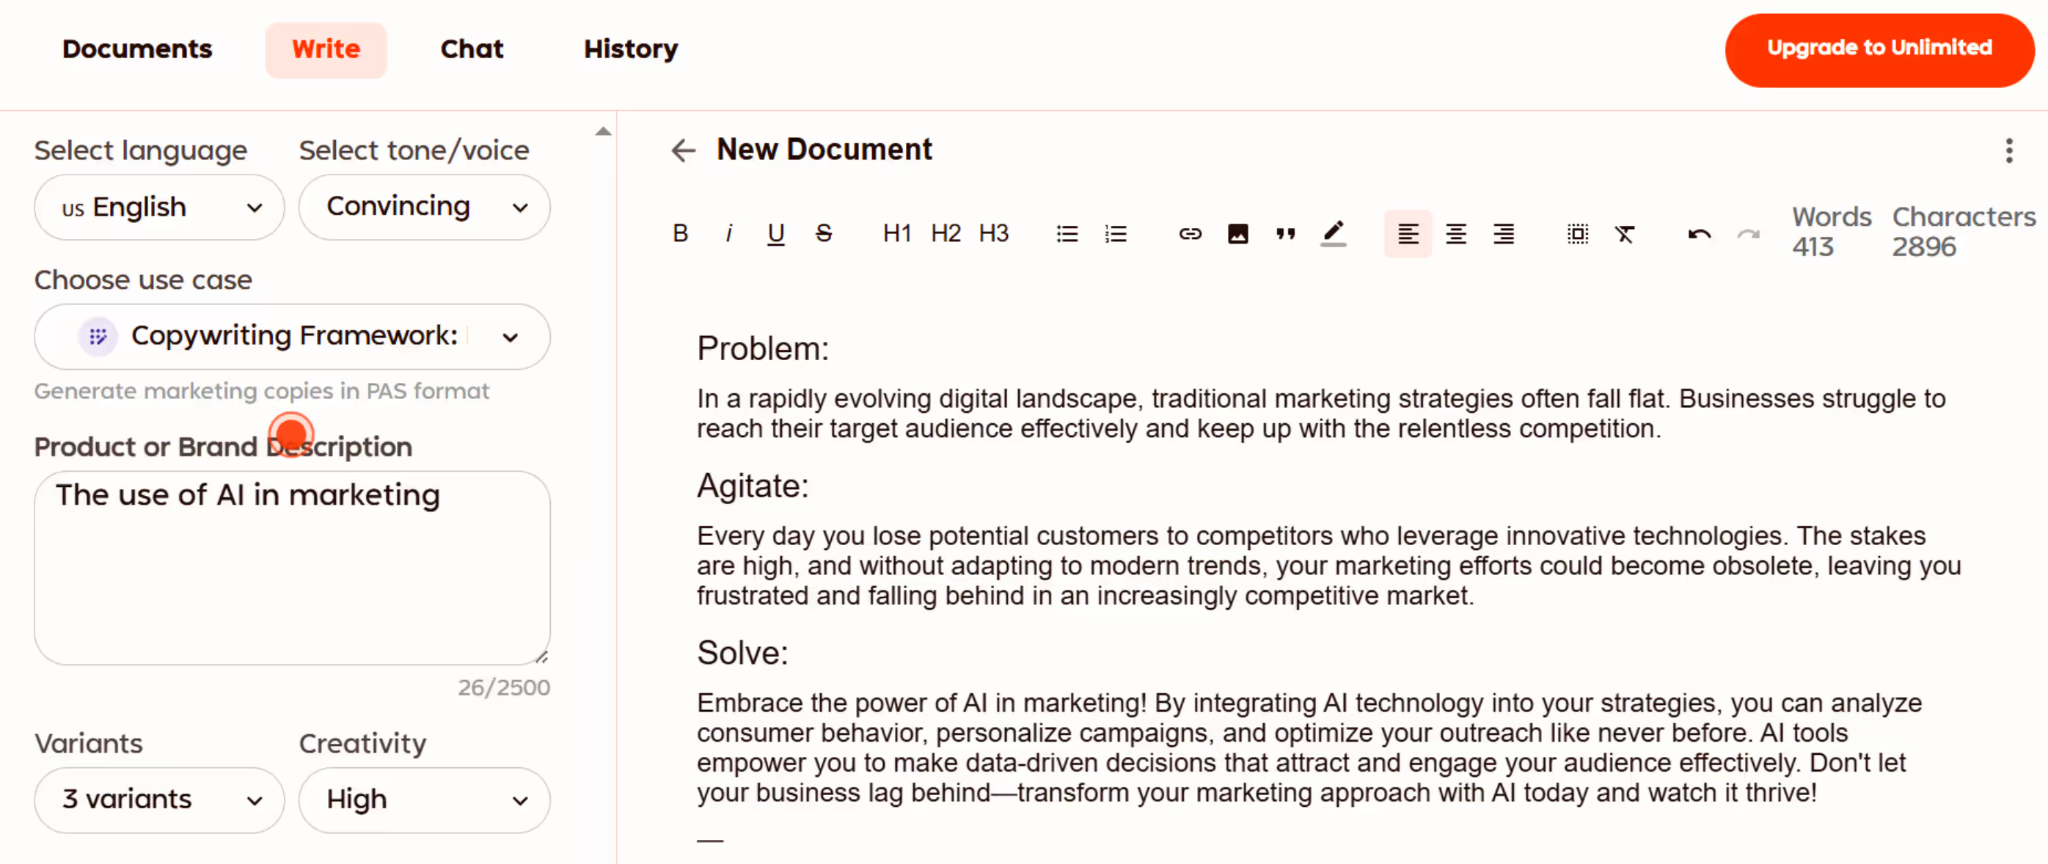This screenshot has width=2048, height=864.
Task: Undo the last edit
Action: [x=1699, y=234]
